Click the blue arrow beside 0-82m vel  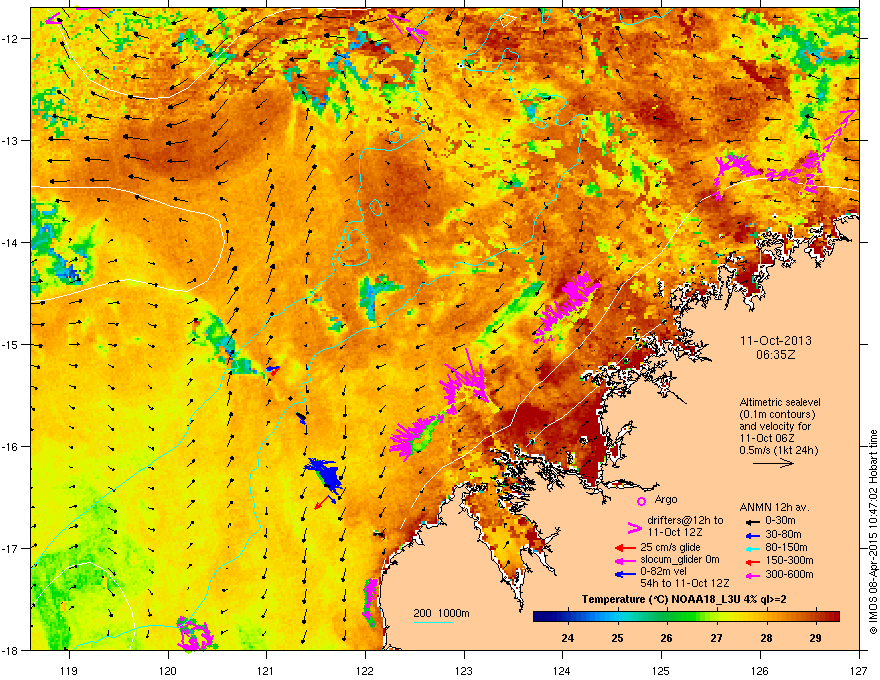pyautogui.click(x=625, y=573)
